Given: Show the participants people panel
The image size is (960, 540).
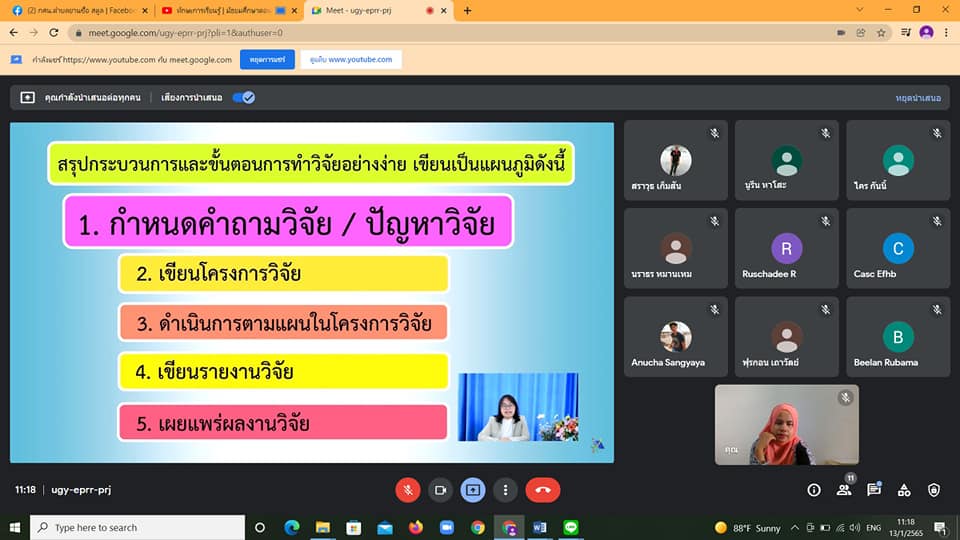Looking at the screenshot, I should (844, 490).
